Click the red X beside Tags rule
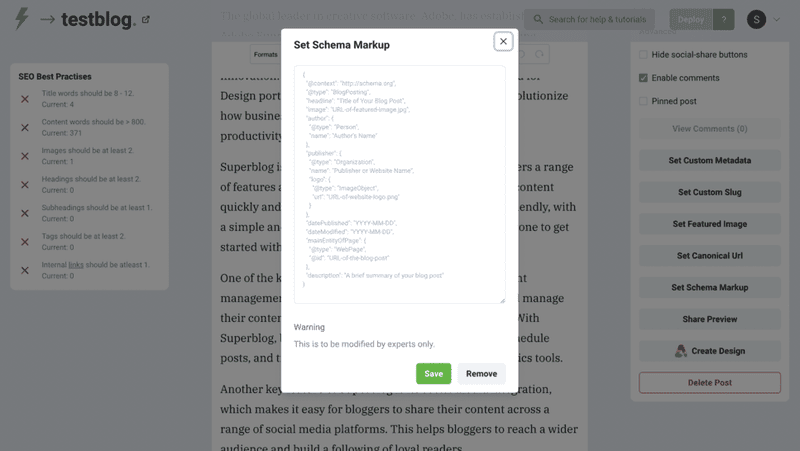Screen dimensions: 800x451 pos(25,242)
